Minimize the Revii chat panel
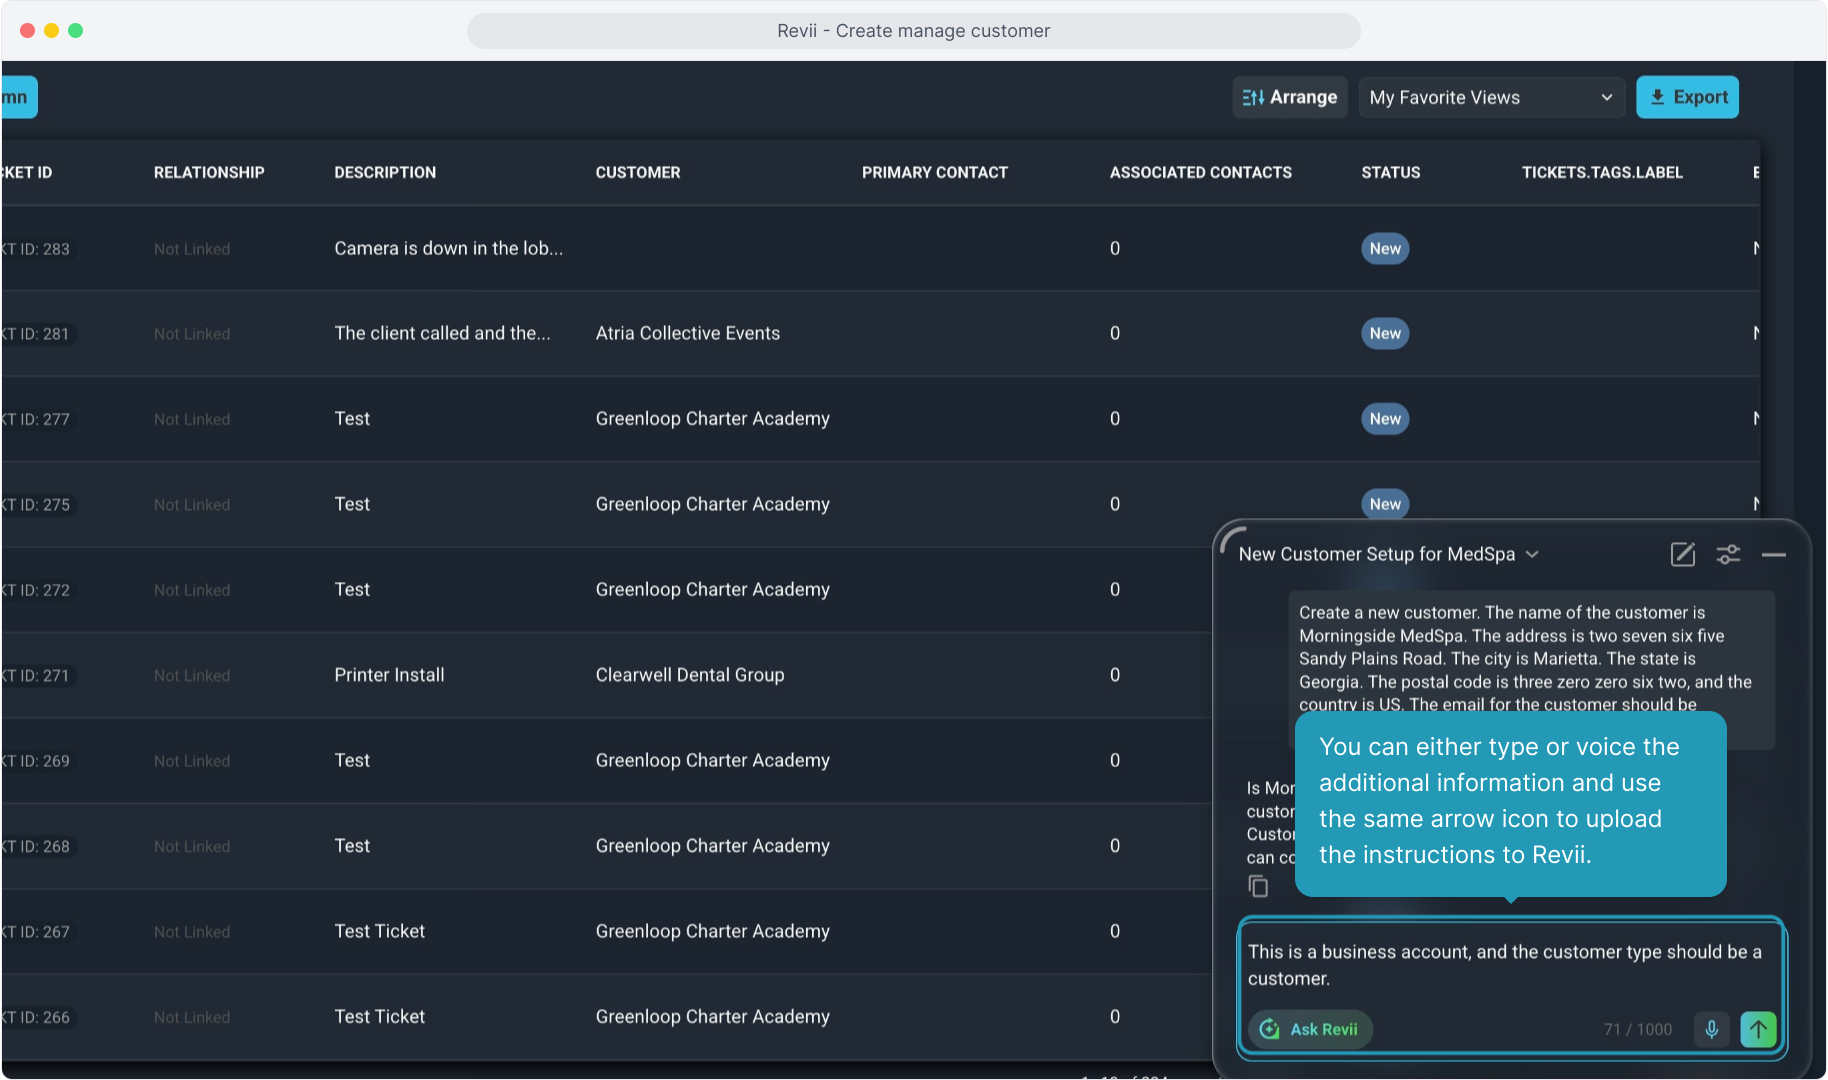Image resolution: width=1828 pixels, height=1080 pixels. click(x=1774, y=554)
